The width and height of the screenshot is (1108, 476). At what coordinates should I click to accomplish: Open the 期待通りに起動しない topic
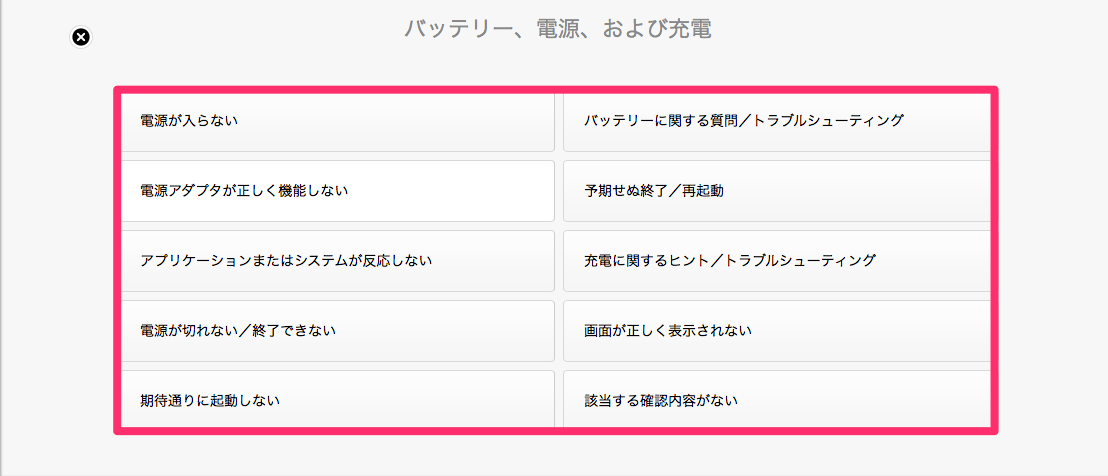pos(338,400)
